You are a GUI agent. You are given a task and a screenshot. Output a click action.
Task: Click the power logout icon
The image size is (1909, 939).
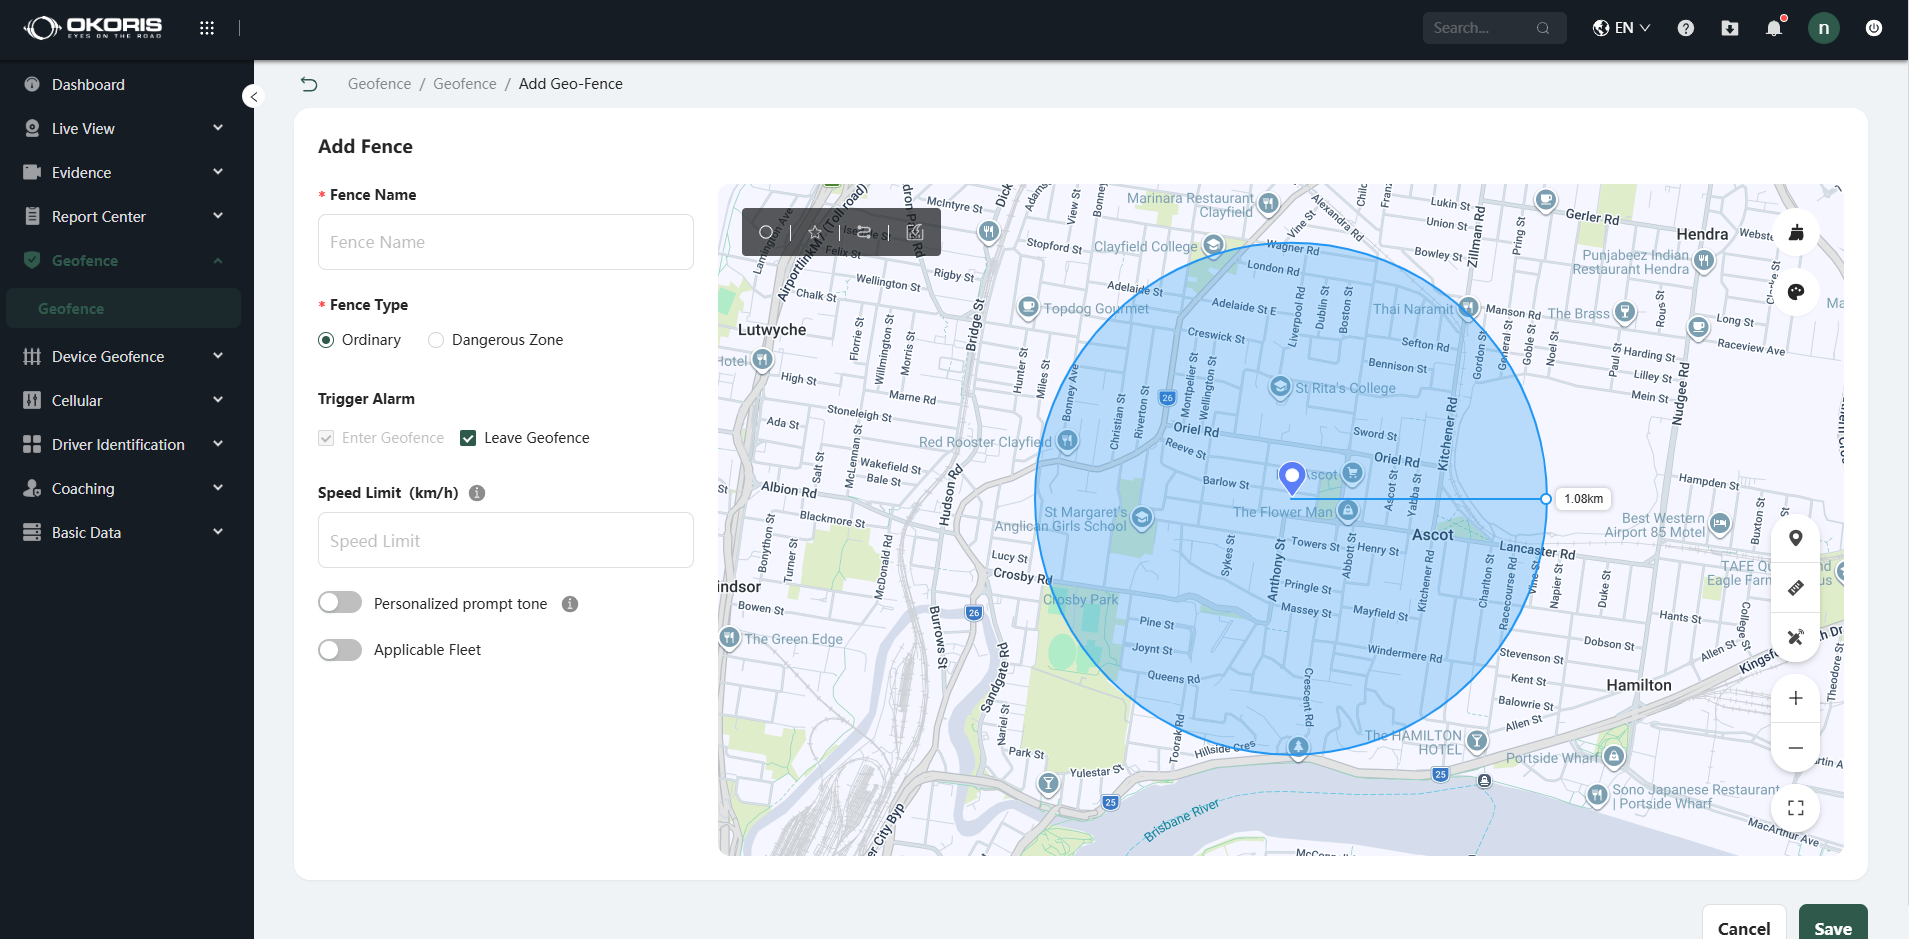[1874, 28]
